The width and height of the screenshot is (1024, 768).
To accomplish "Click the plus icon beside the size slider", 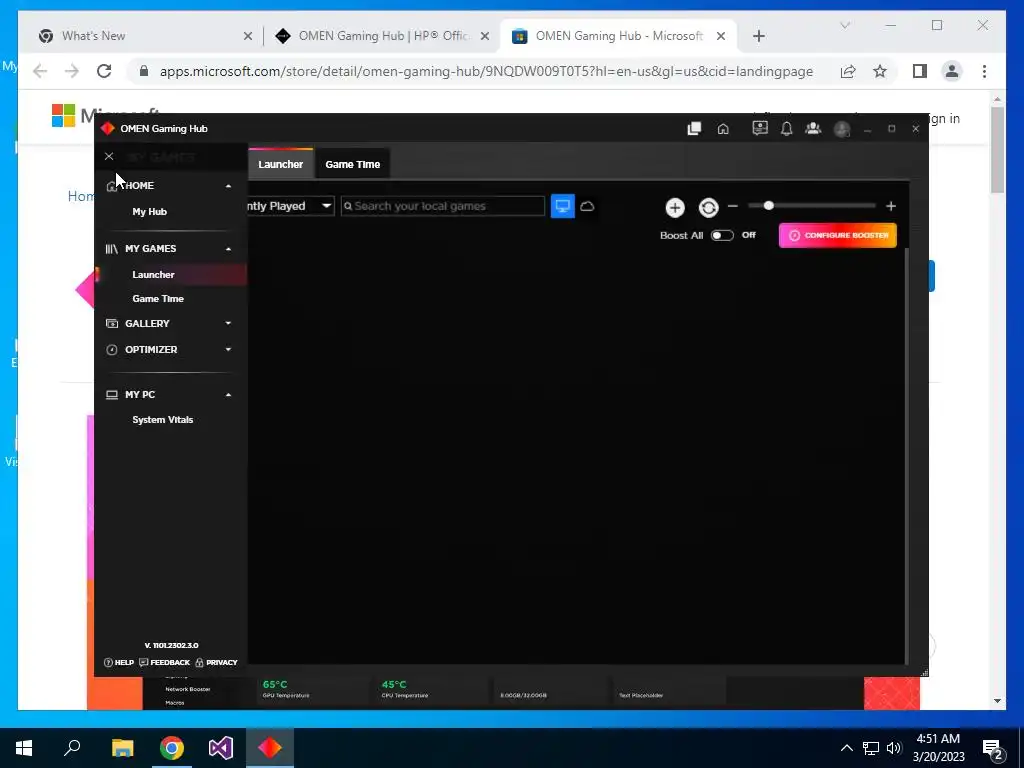I will coord(891,206).
